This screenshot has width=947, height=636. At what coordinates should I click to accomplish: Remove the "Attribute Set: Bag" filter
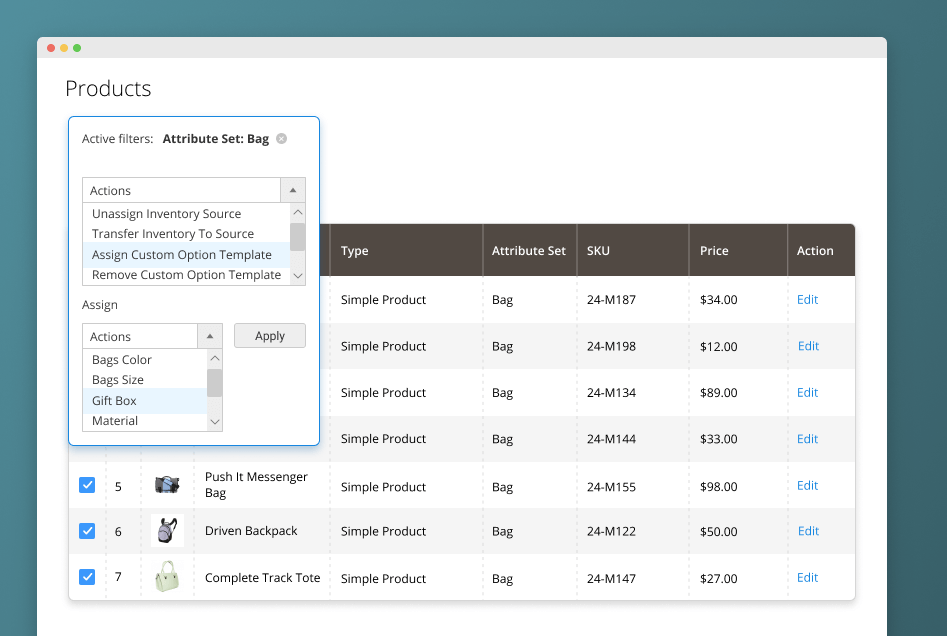(x=280, y=139)
